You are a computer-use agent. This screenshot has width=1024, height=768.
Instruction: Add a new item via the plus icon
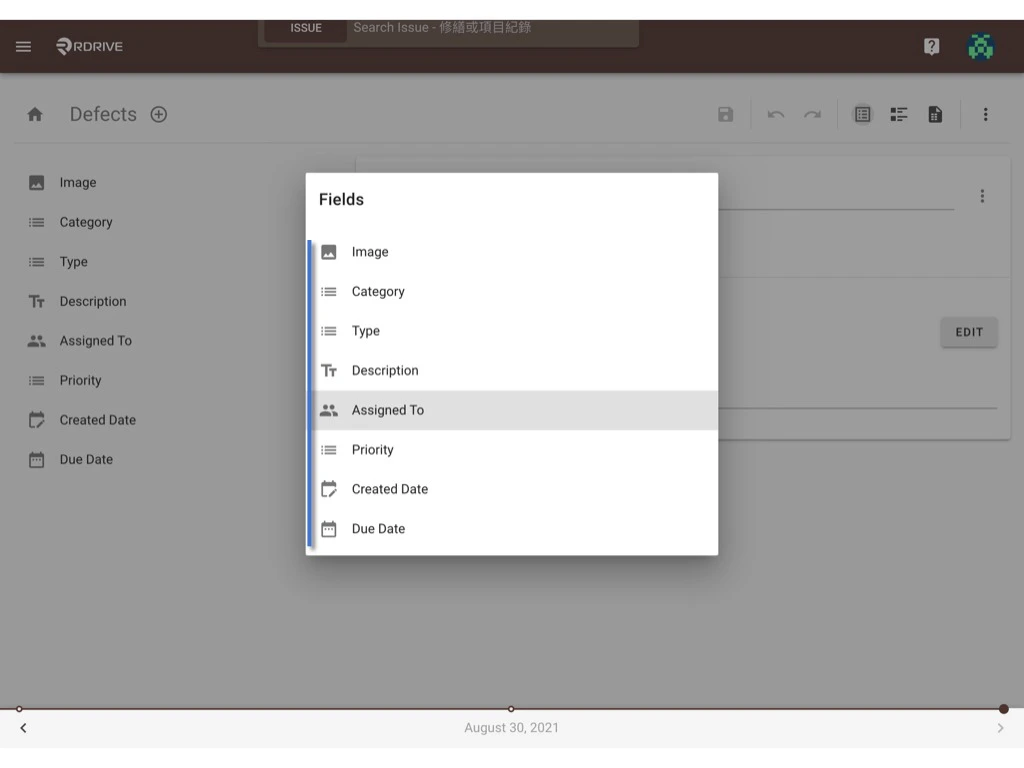tap(158, 114)
